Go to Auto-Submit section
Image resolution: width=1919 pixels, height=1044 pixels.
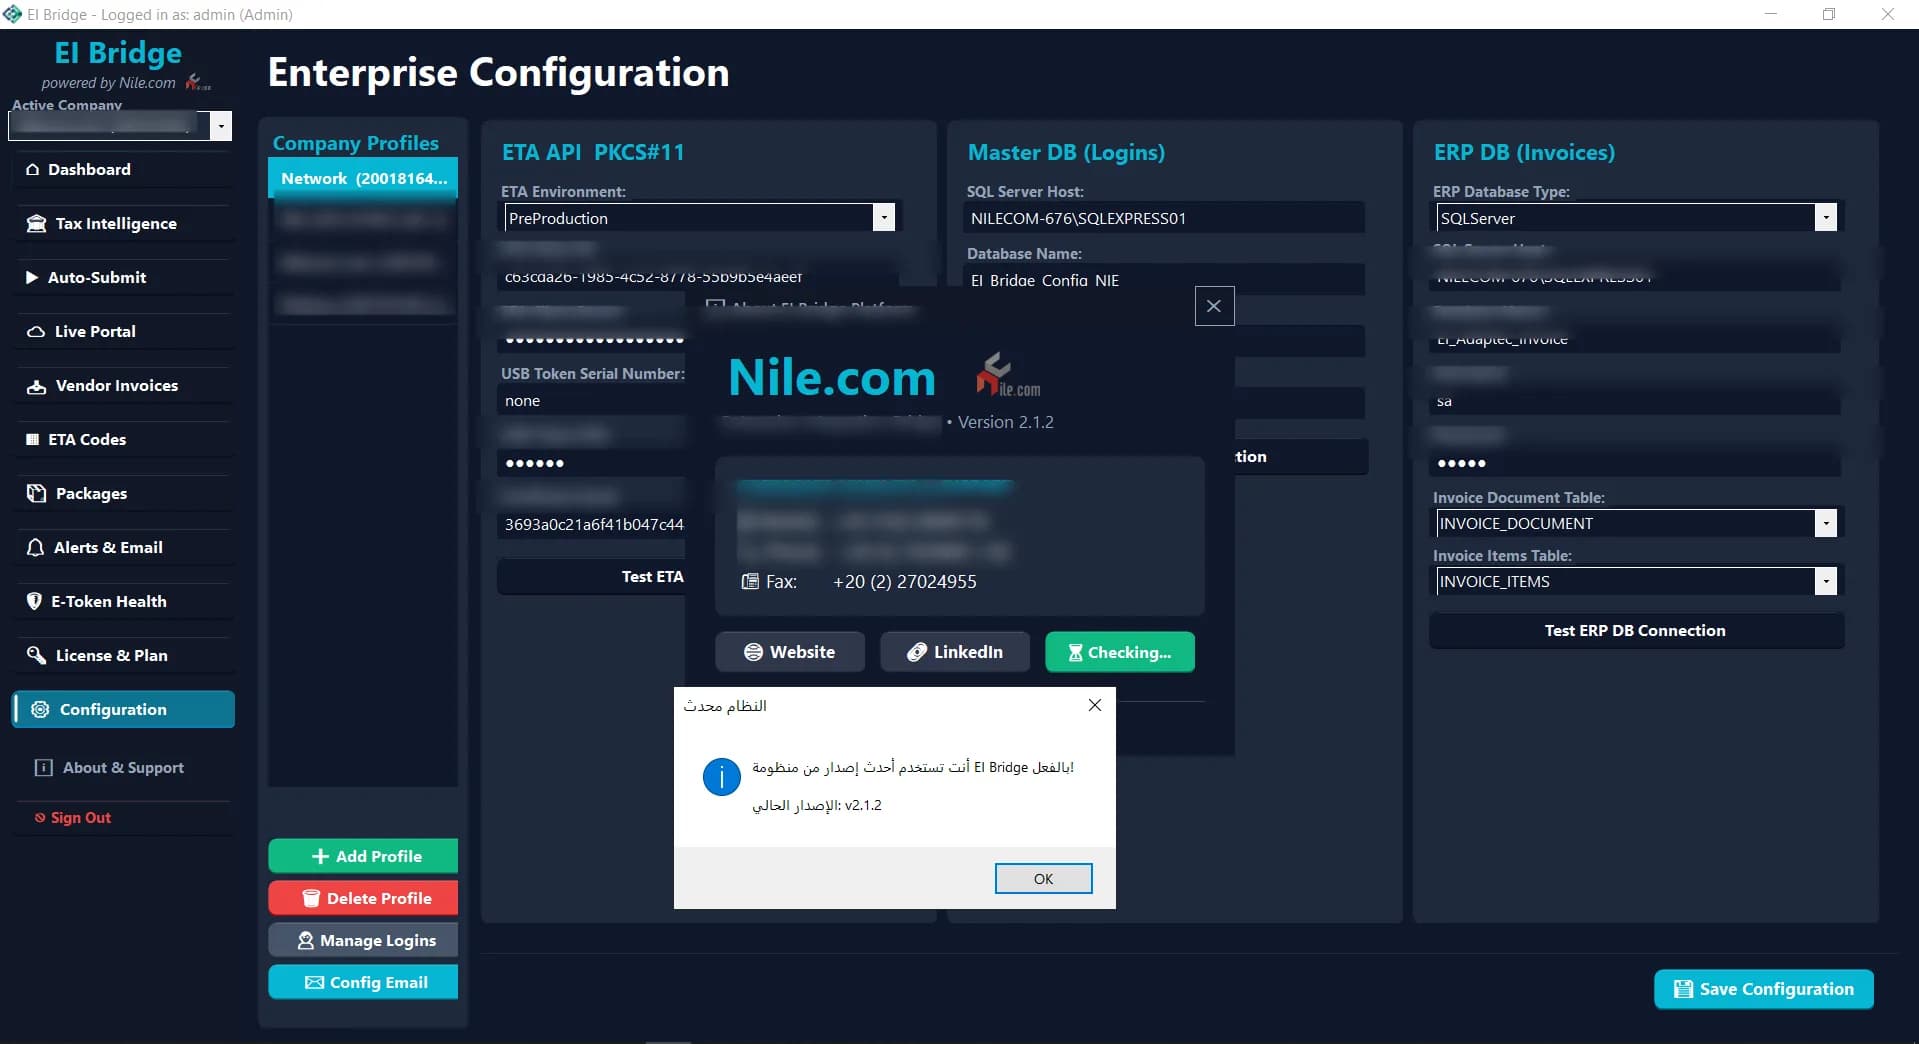[124, 277]
